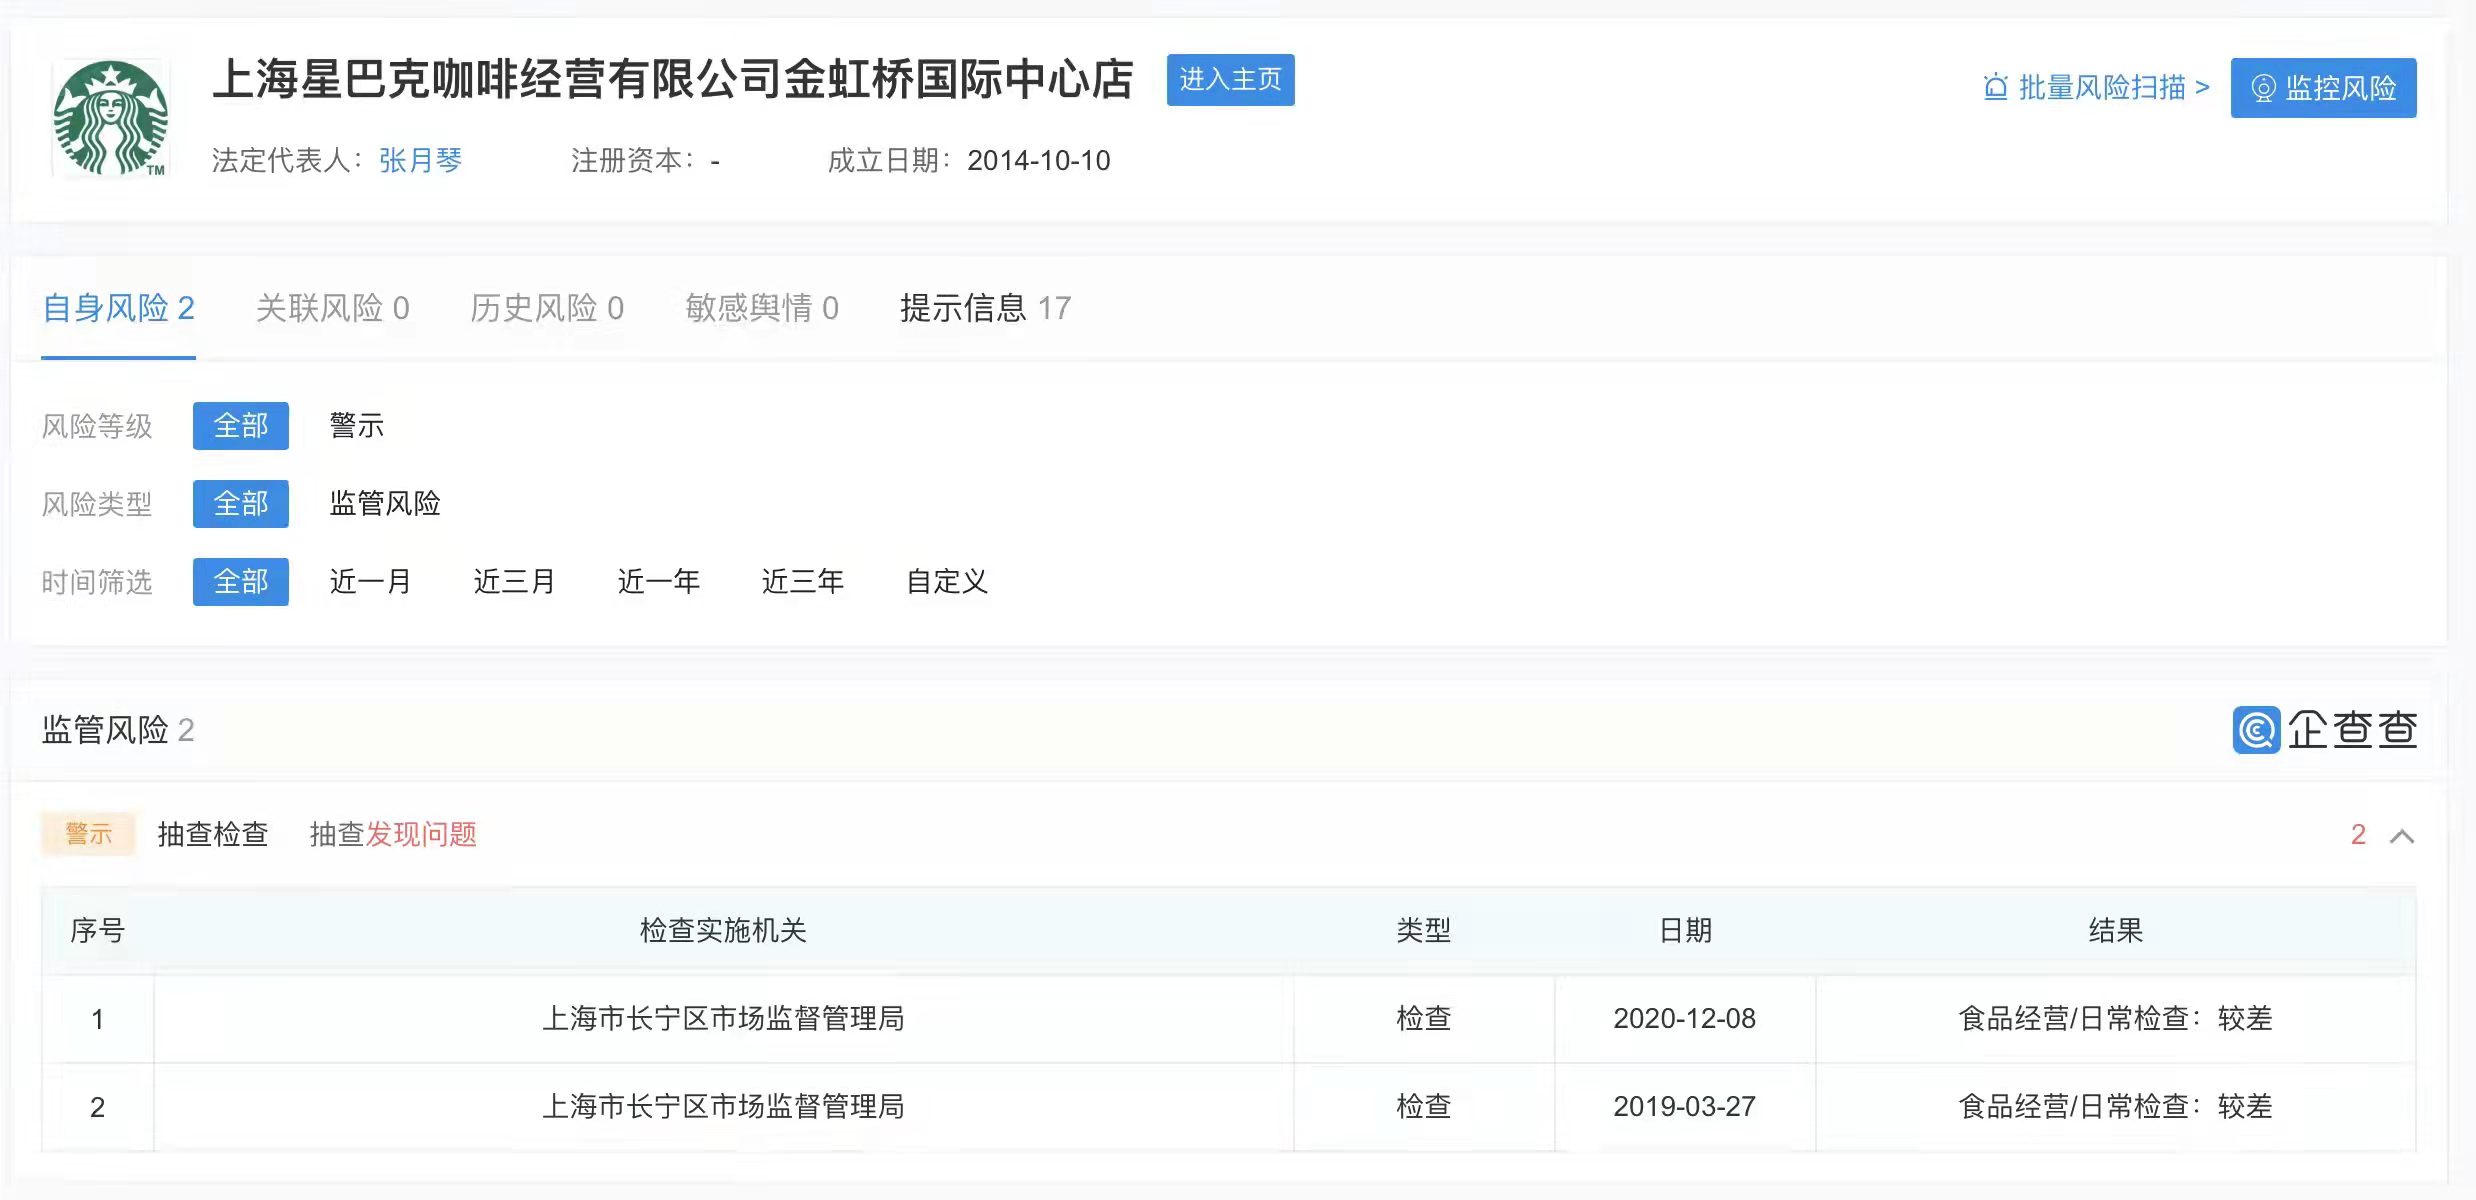Click the monitor risk camera icon

[x=2263, y=88]
